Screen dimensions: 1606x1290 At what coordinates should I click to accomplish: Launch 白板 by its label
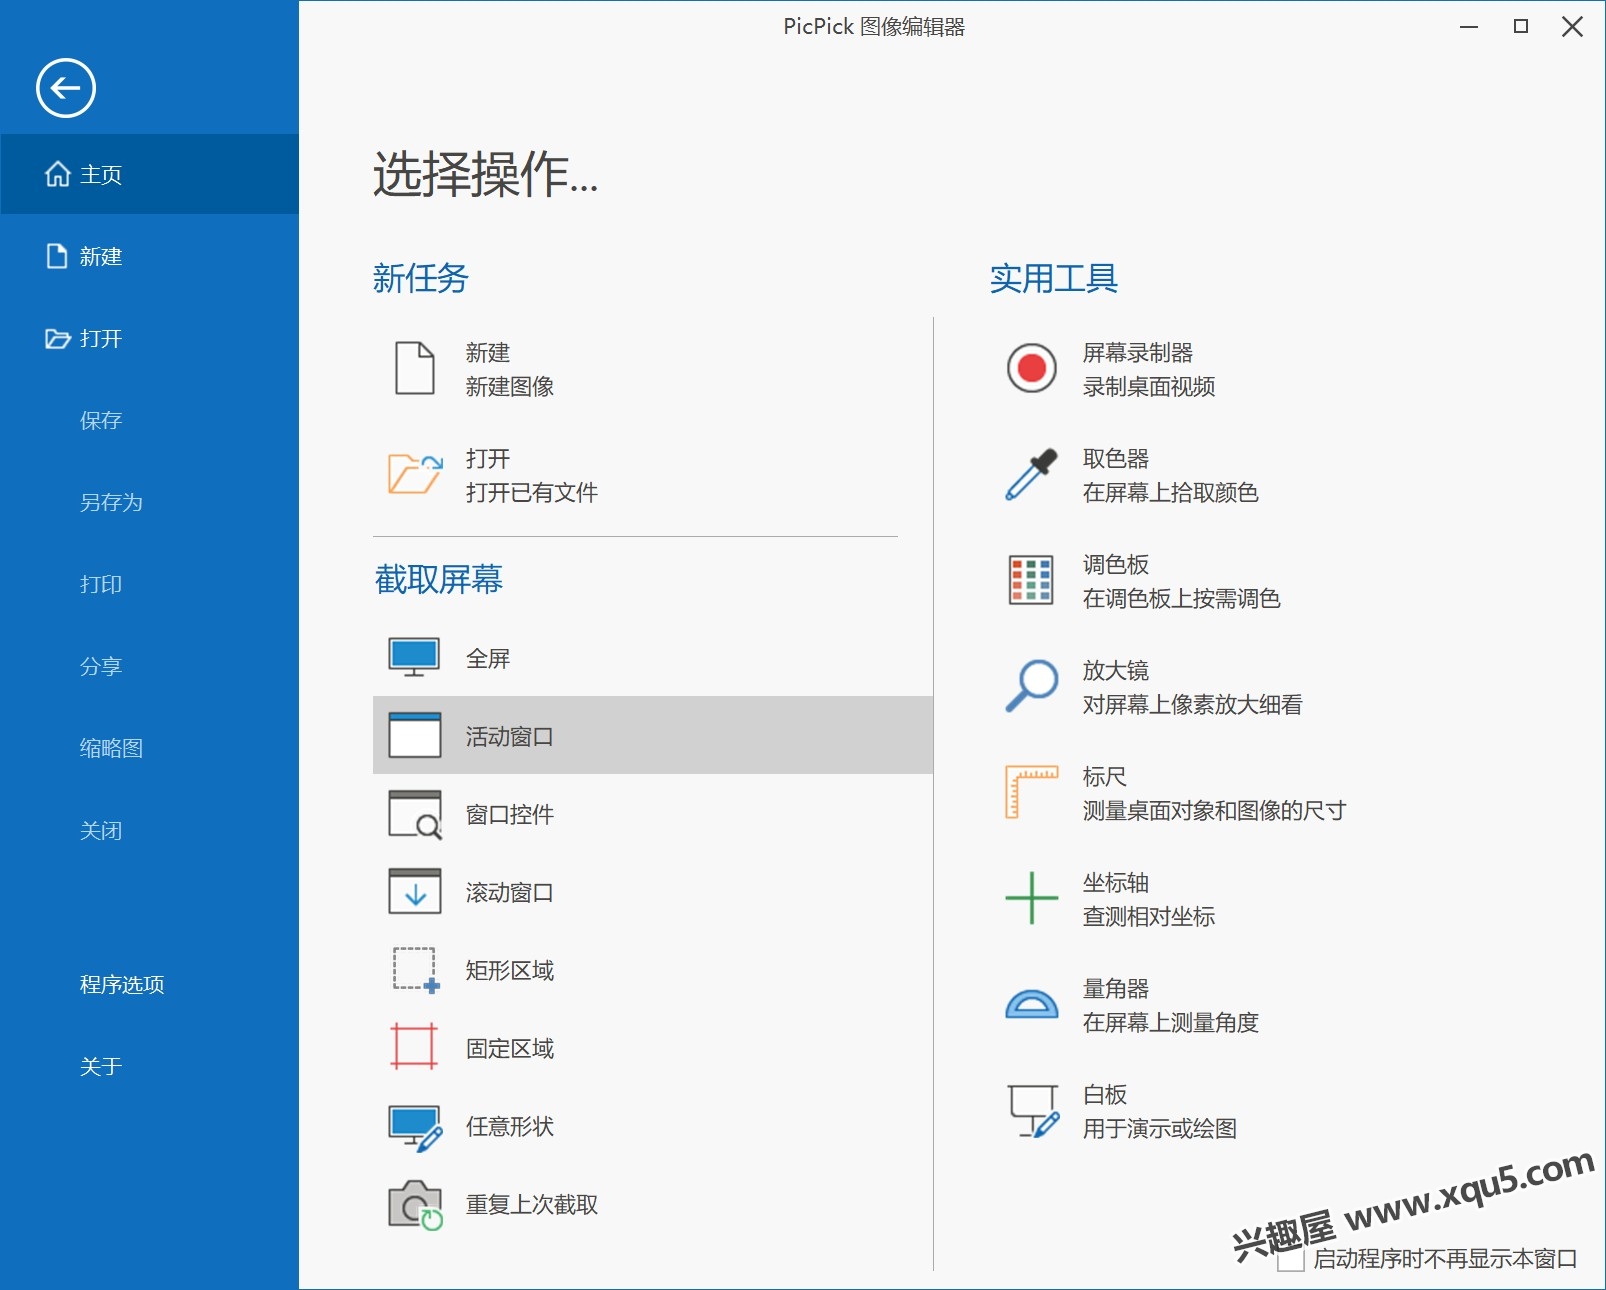[x=1105, y=1095]
